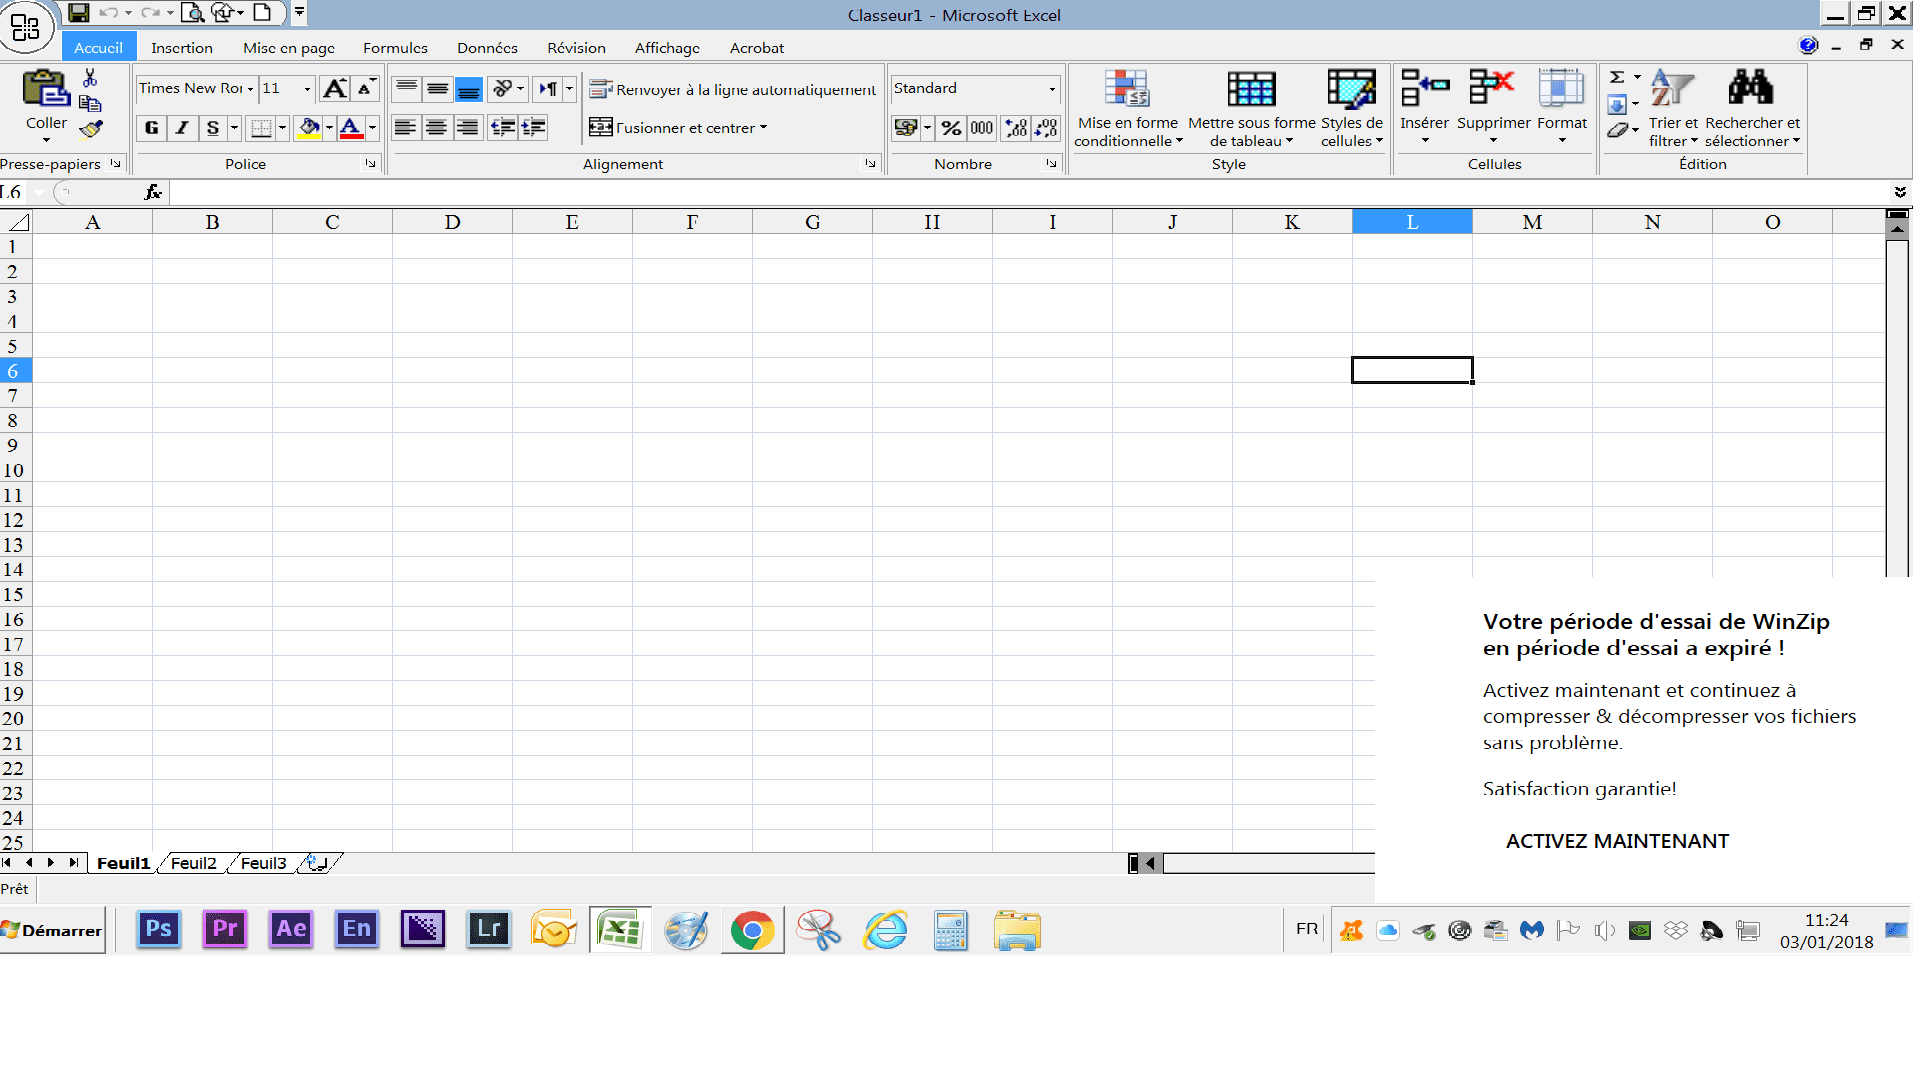
Task: Click the Supprimer cells icon
Action: [1492, 90]
